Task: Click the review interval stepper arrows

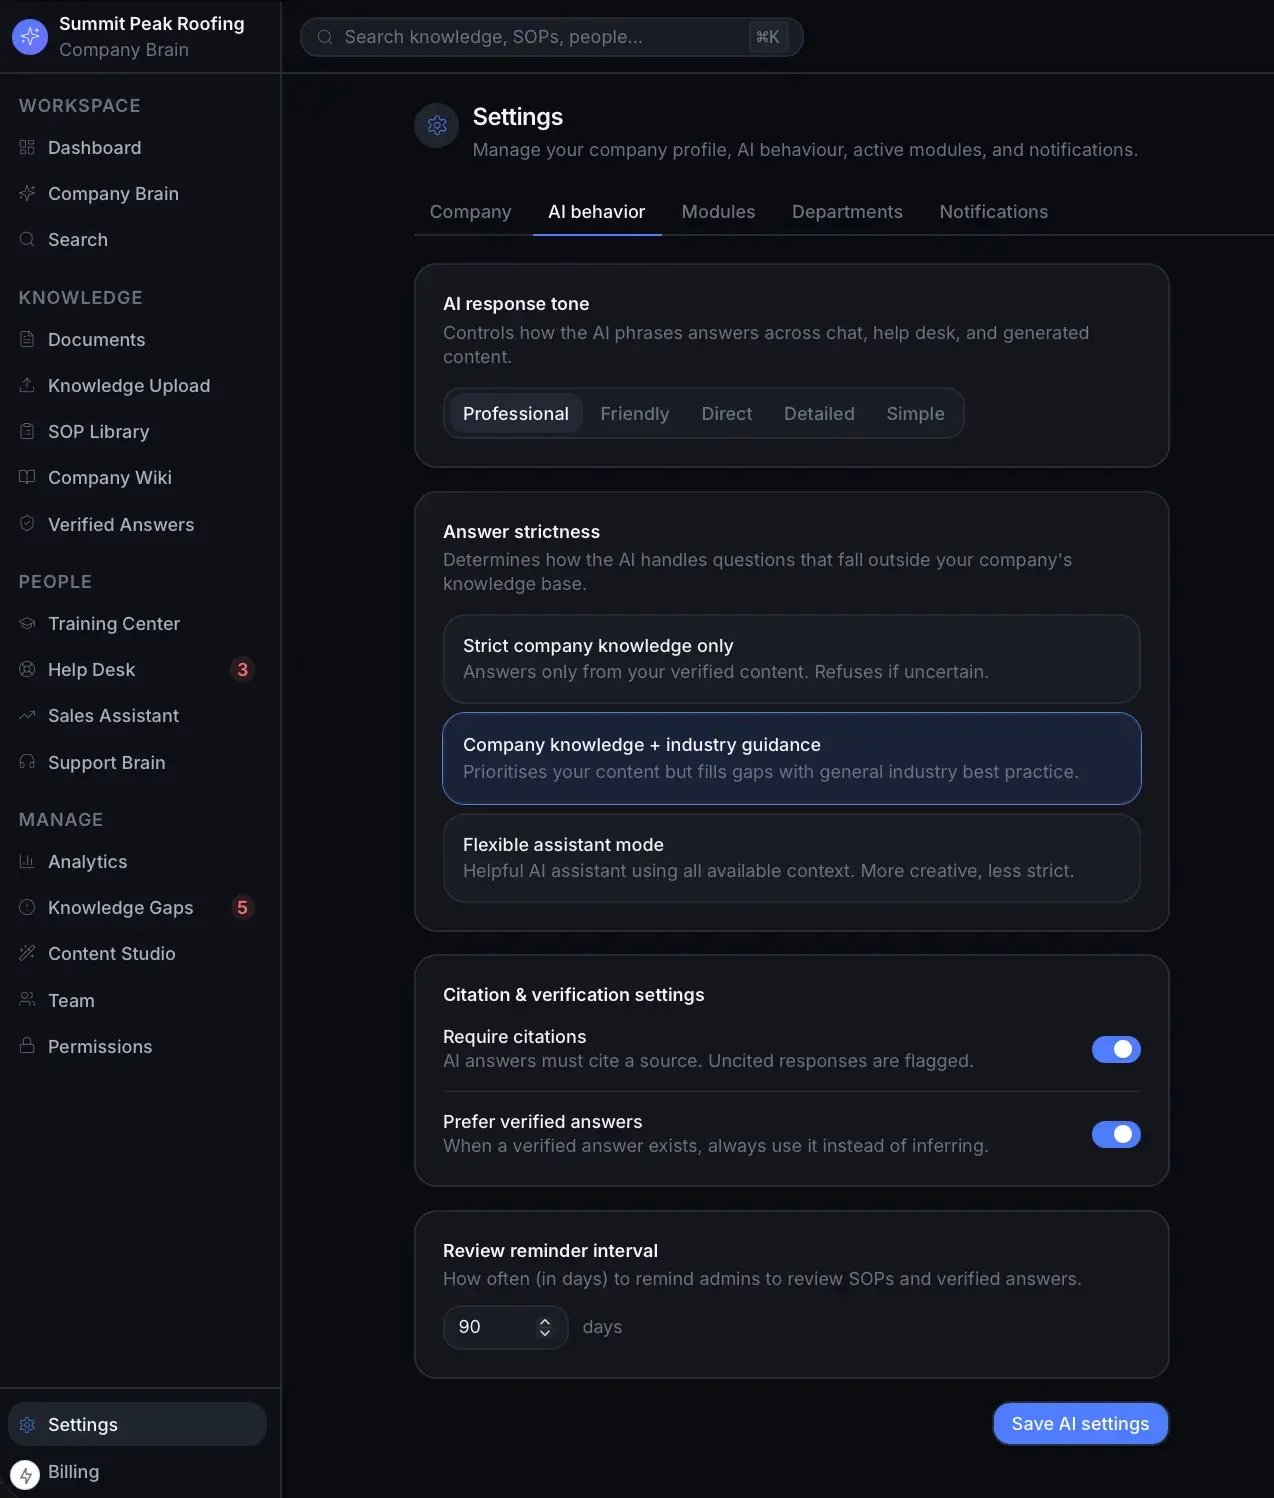Action: point(545,1327)
